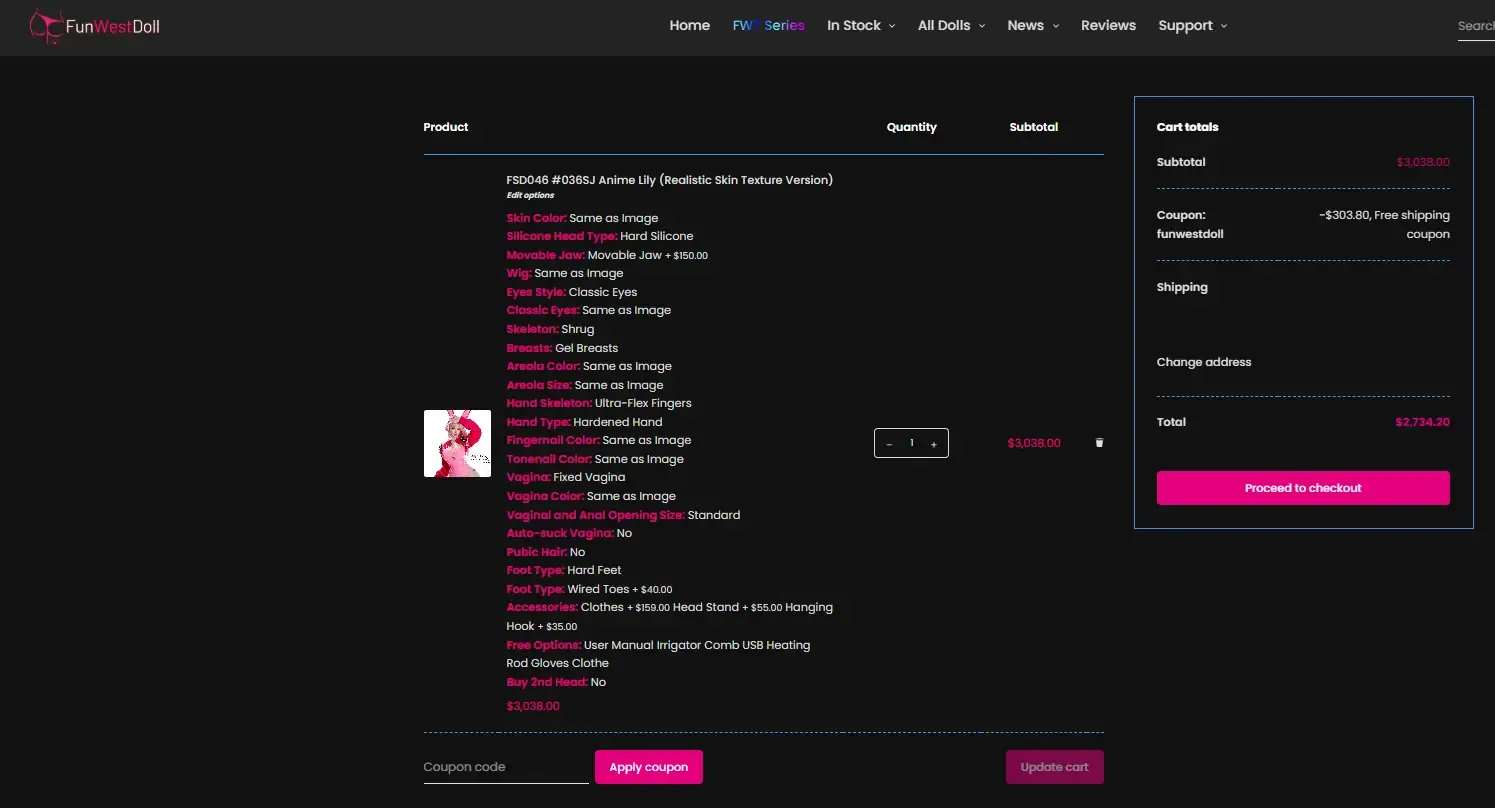1495x808 pixels.
Task: Click the Foot Type: Hard Feet row
Action: (x=564, y=570)
